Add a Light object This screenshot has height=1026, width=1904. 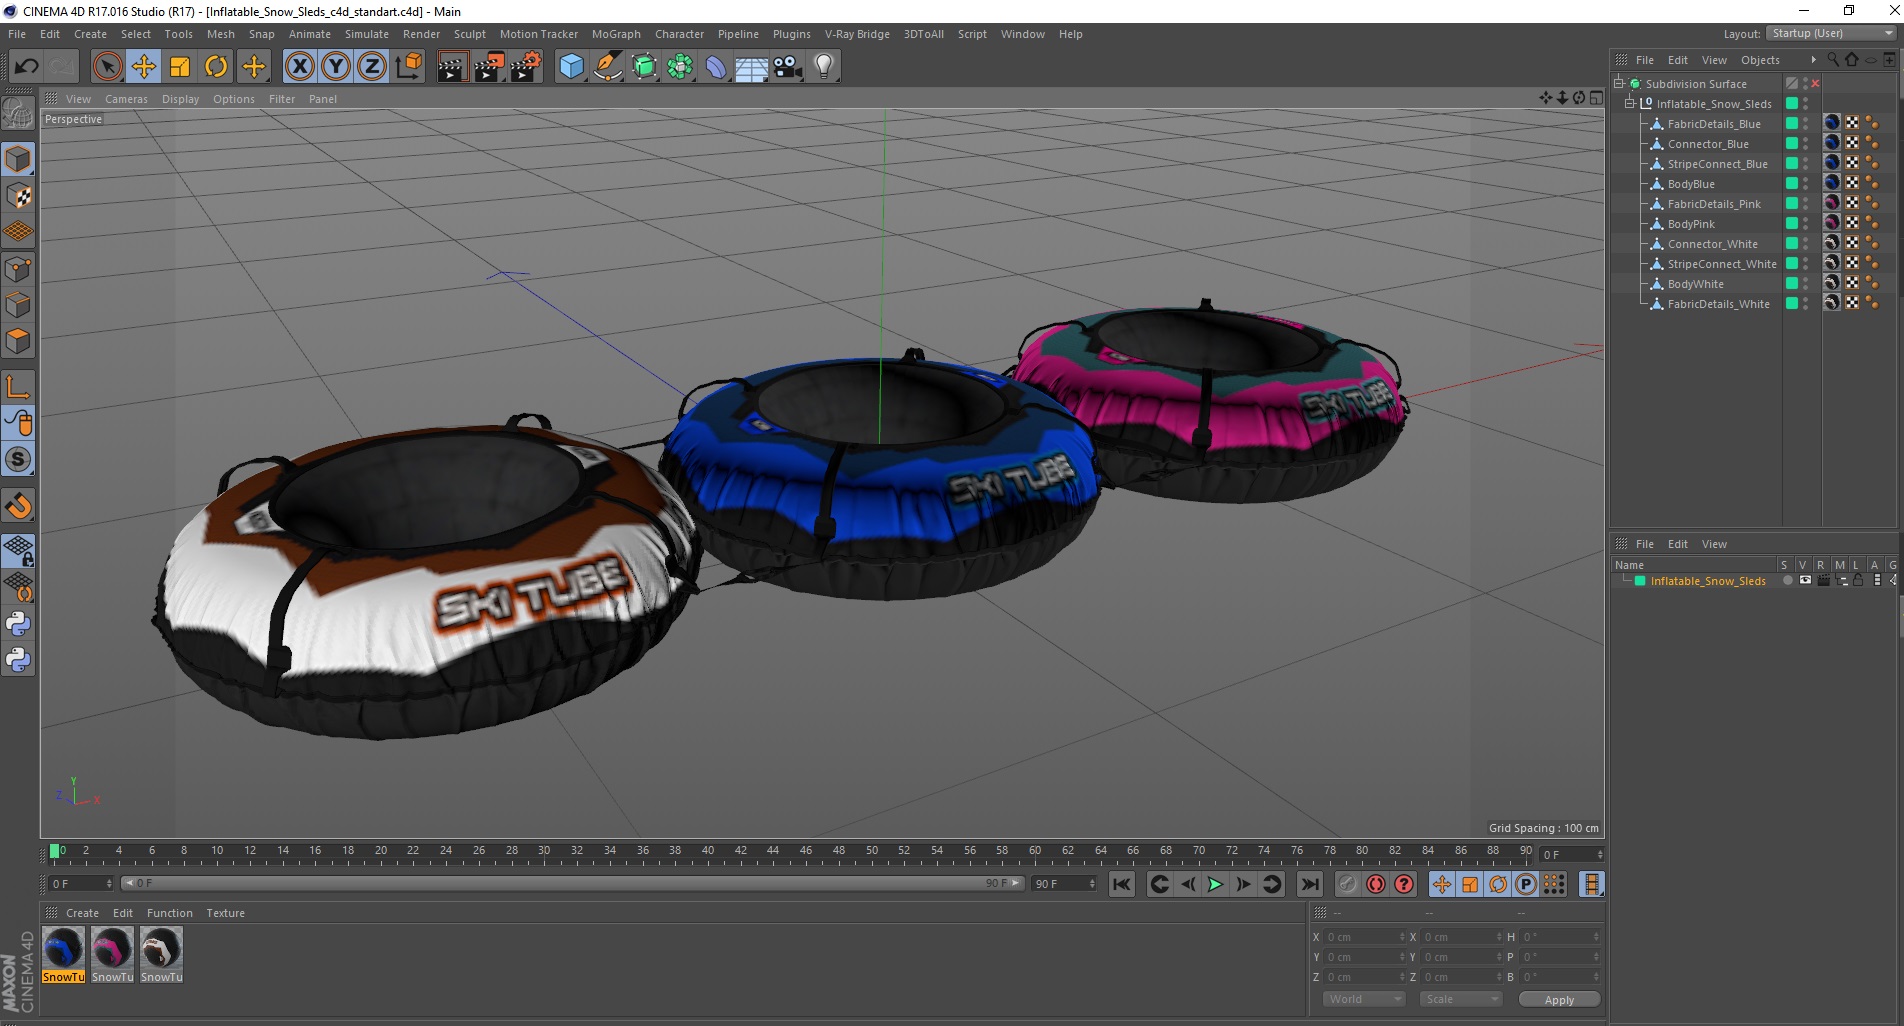pyautogui.click(x=824, y=67)
